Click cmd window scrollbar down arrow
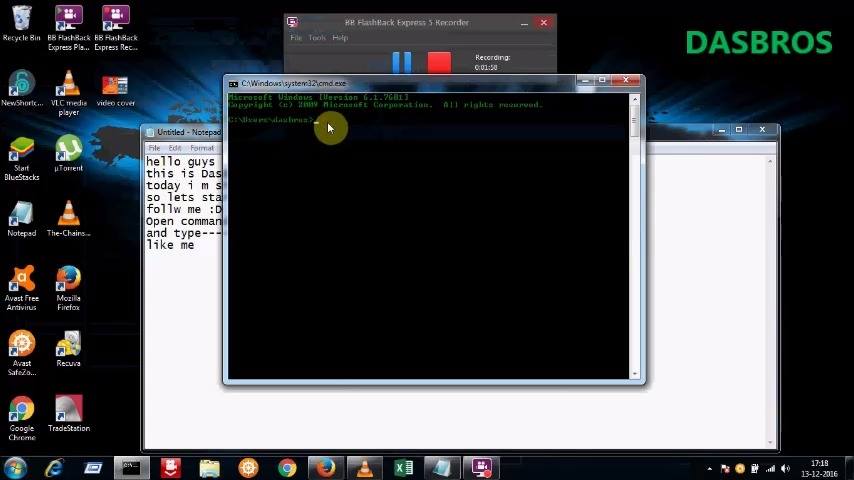Image resolution: width=854 pixels, height=480 pixels. click(x=635, y=374)
